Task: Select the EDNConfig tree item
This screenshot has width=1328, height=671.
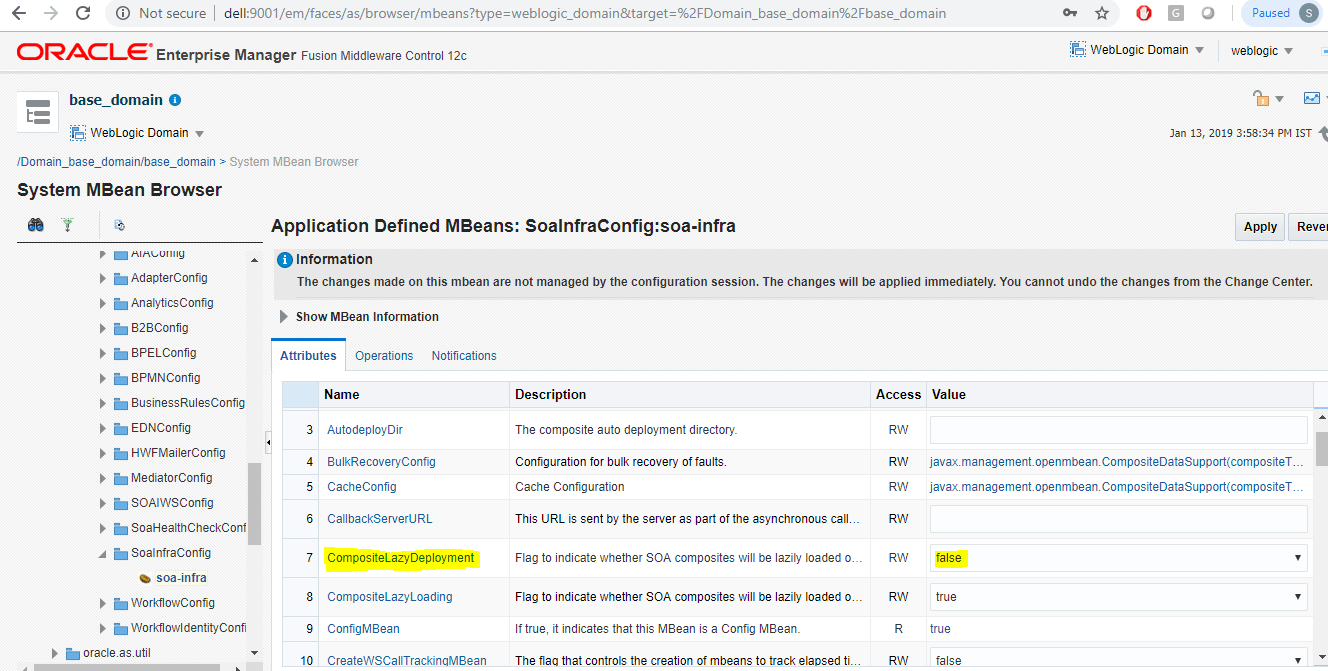Action: 161,428
